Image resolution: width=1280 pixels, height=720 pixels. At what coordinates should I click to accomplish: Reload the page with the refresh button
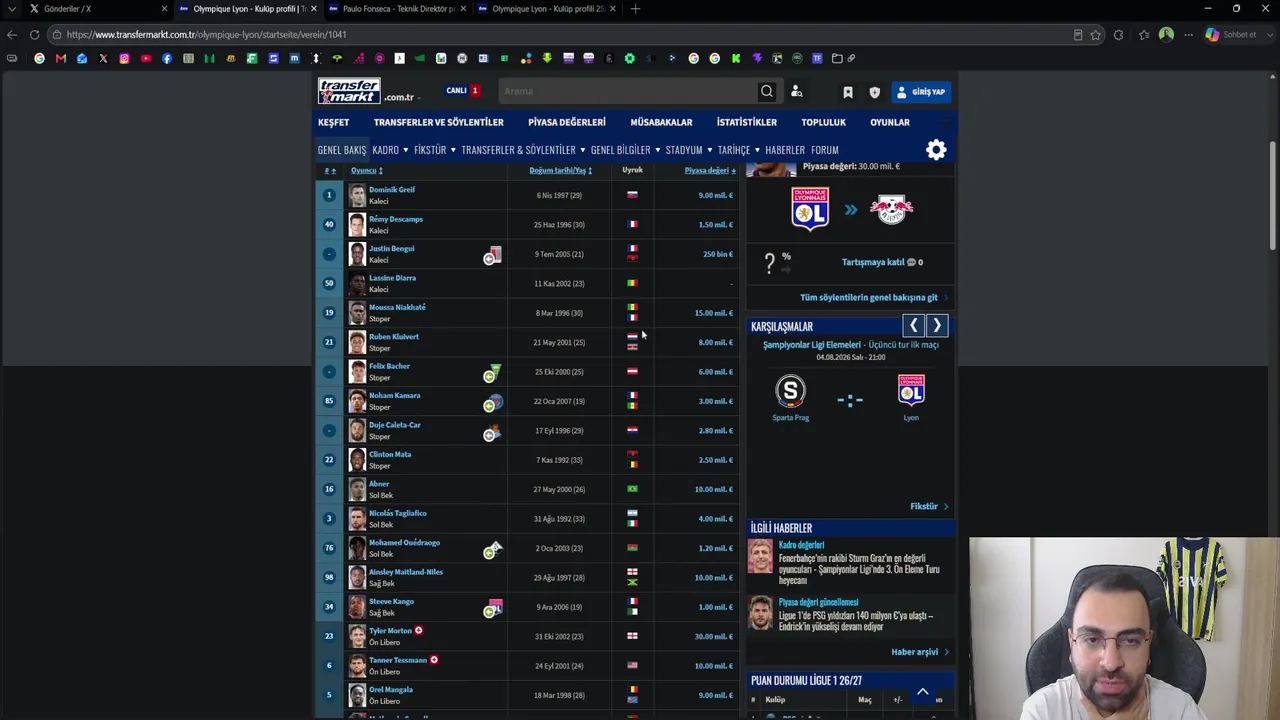click(x=34, y=35)
